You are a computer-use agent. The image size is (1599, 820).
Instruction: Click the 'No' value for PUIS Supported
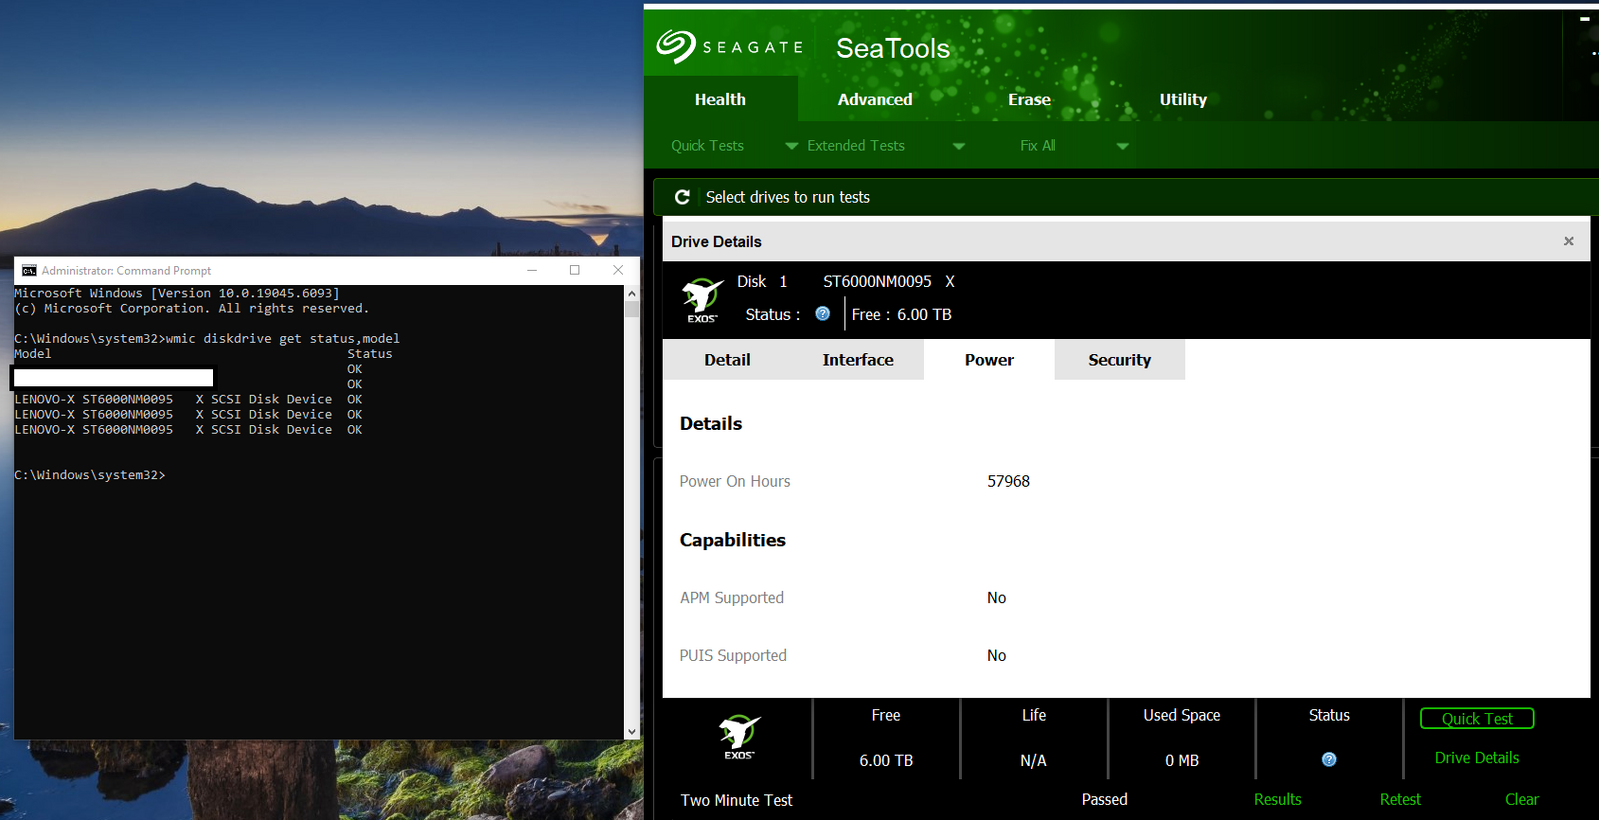[997, 656]
